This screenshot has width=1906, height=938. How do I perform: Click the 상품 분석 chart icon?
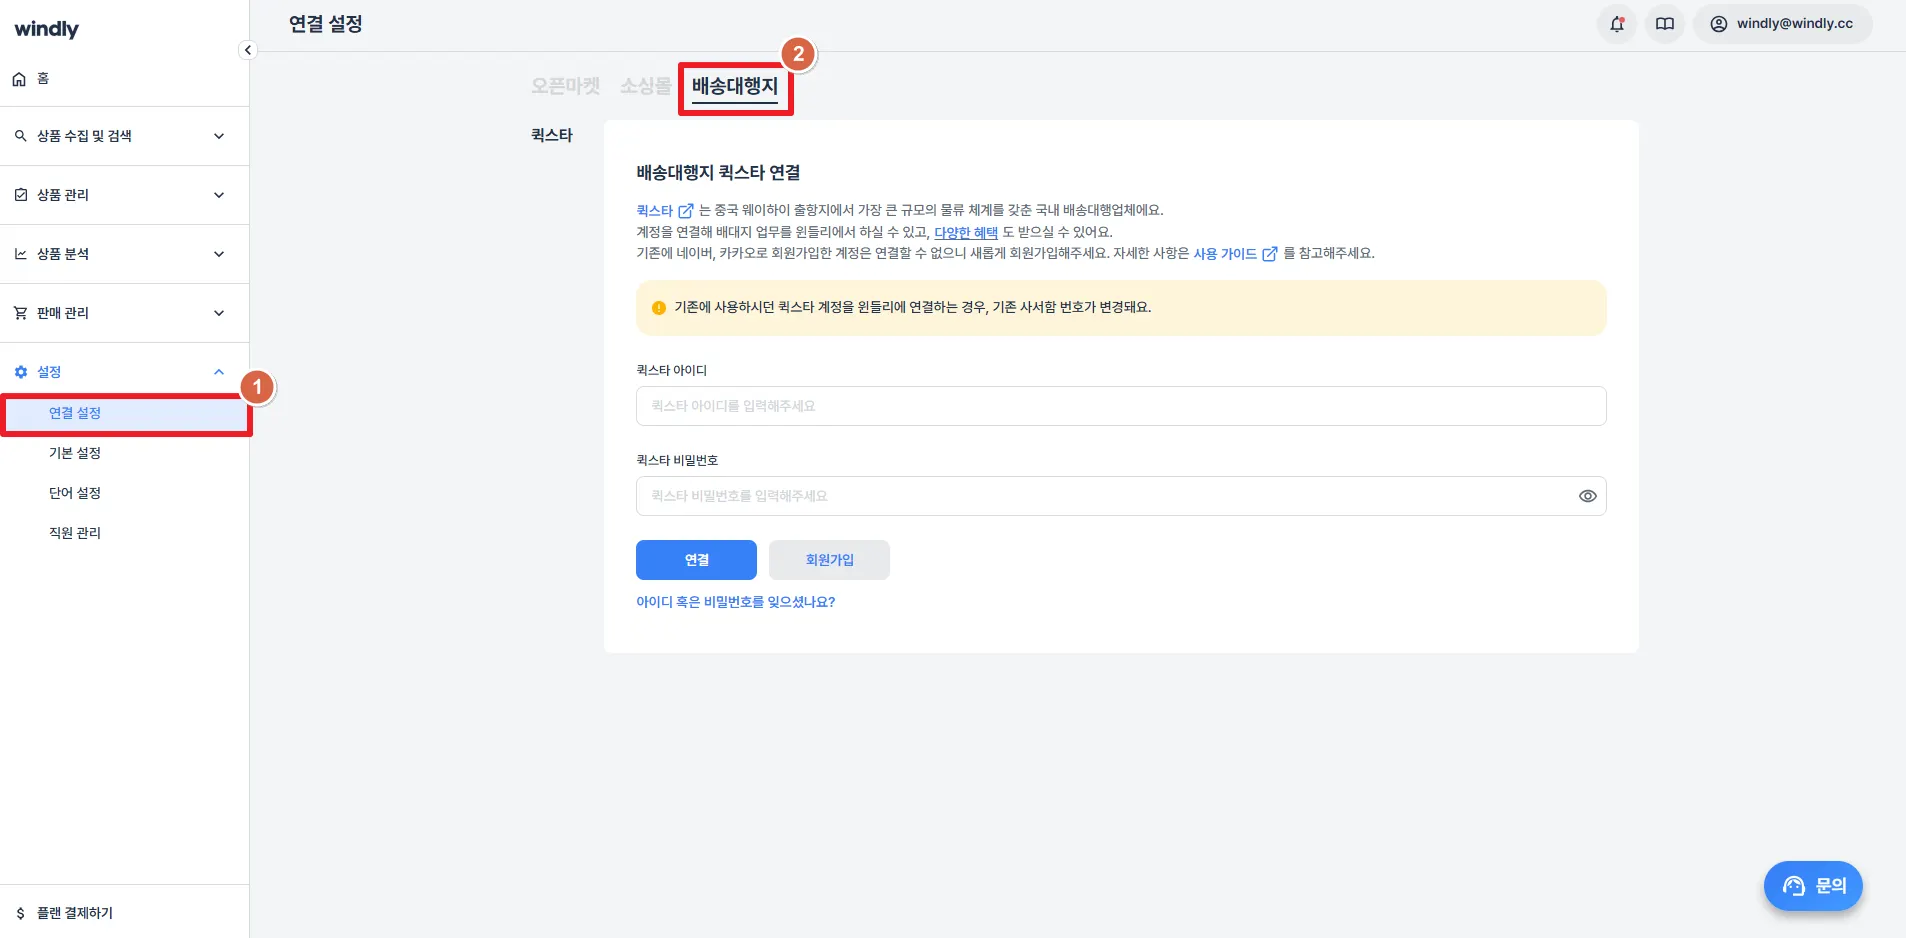click(20, 254)
